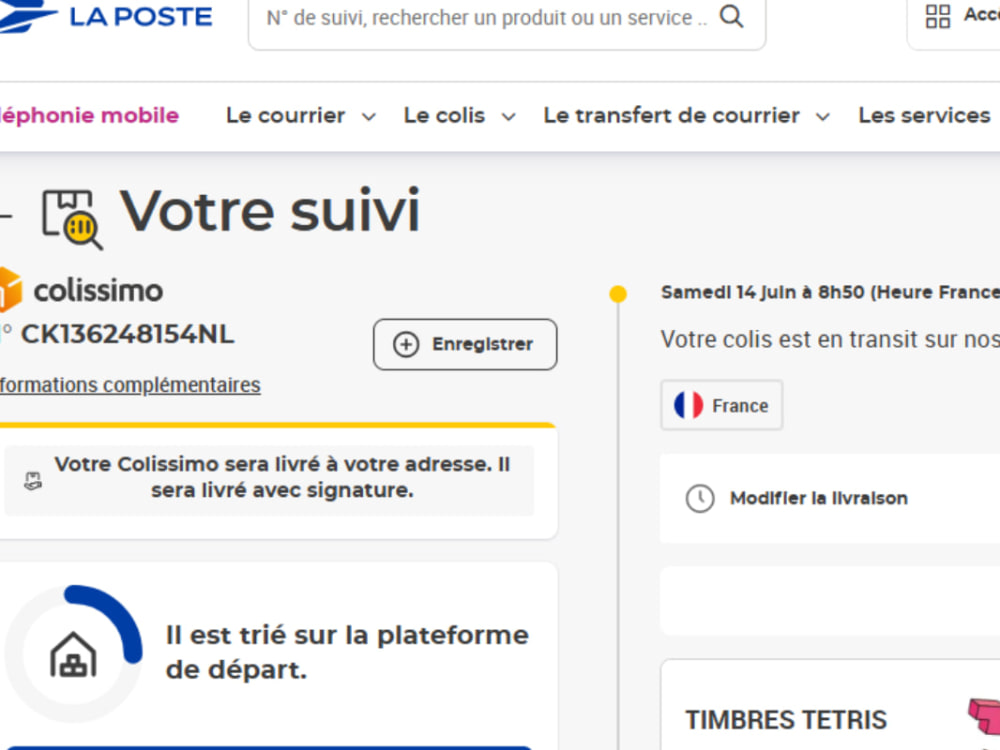Click the plus icon in Enregistrer
Screen dimensions: 1000x750
click(406, 344)
